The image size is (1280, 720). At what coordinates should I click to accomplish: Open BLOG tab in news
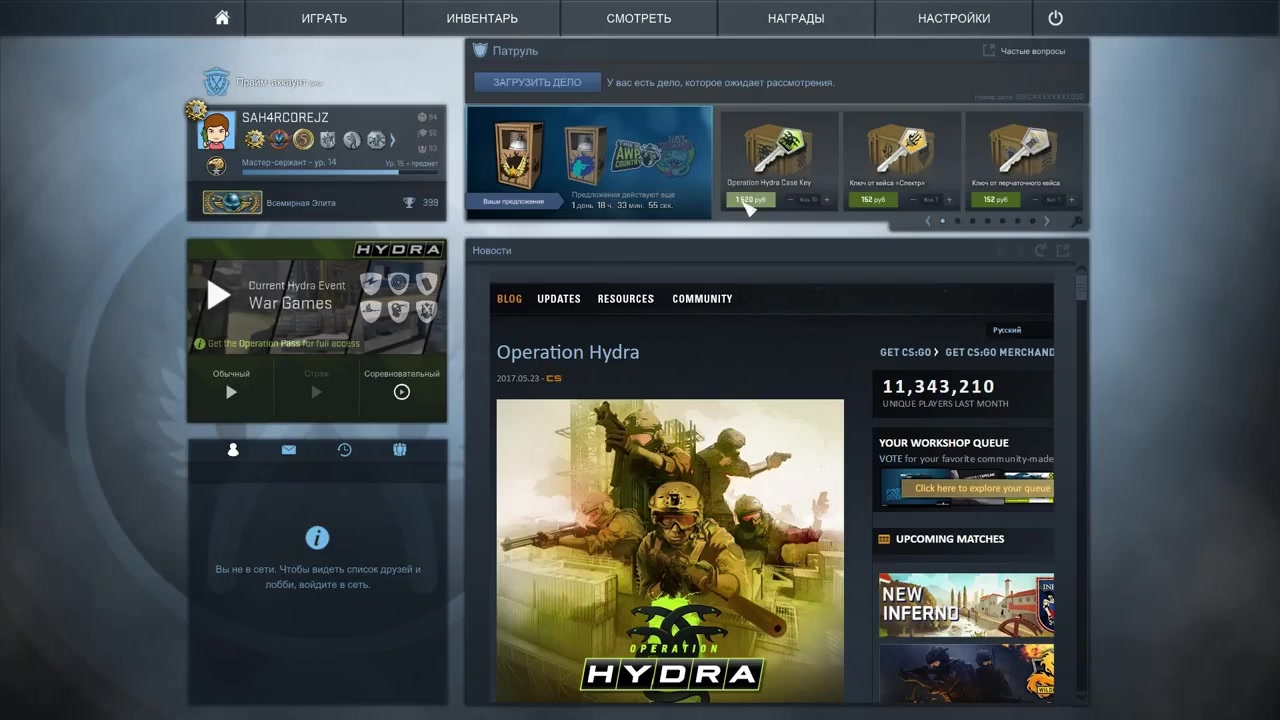[x=509, y=299]
